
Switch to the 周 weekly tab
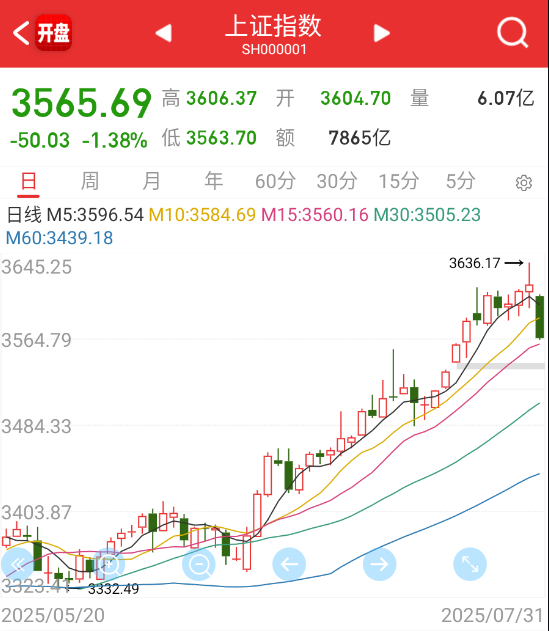coord(90,181)
